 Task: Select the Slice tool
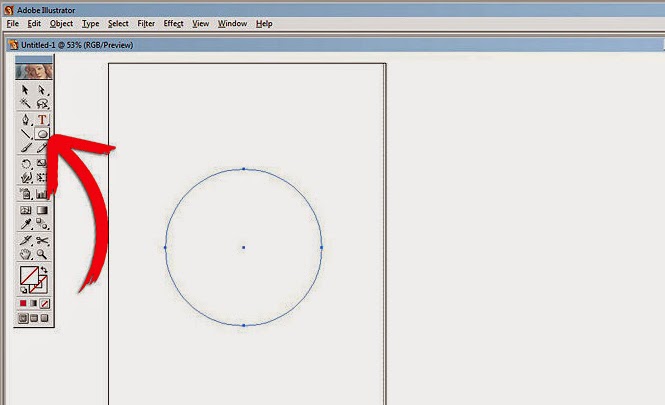25,240
